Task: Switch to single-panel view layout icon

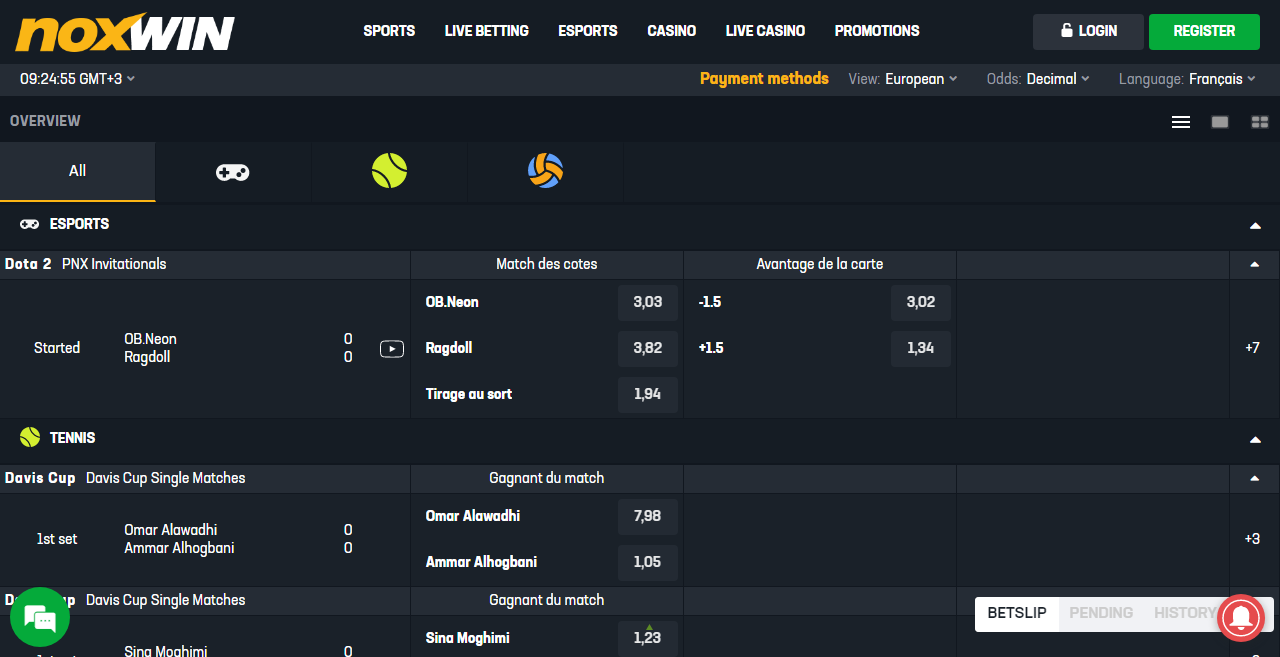Action: (x=1220, y=122)
